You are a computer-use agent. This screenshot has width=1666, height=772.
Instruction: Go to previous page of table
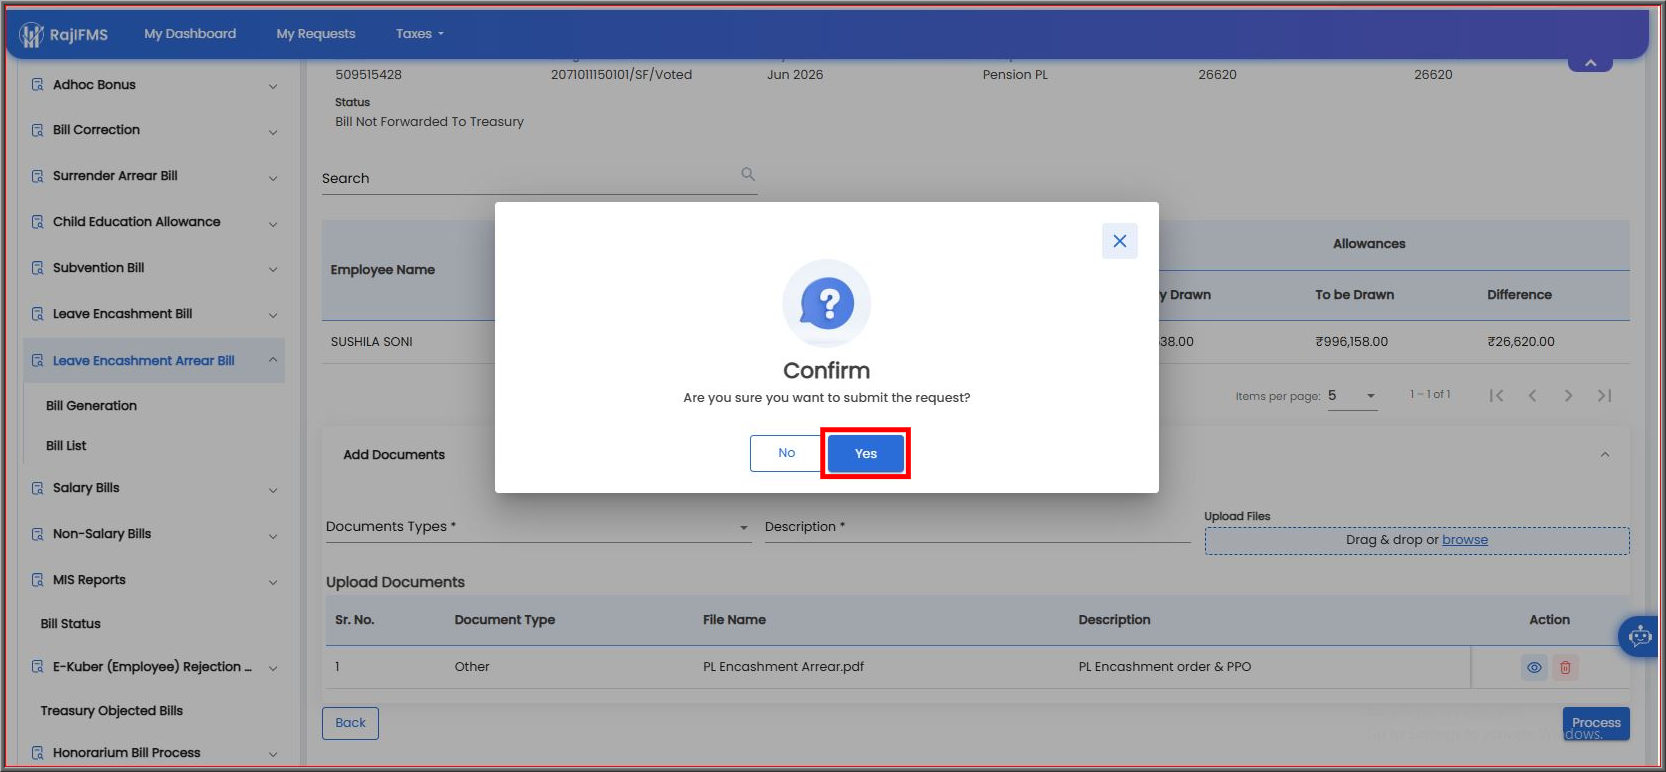1532,396
